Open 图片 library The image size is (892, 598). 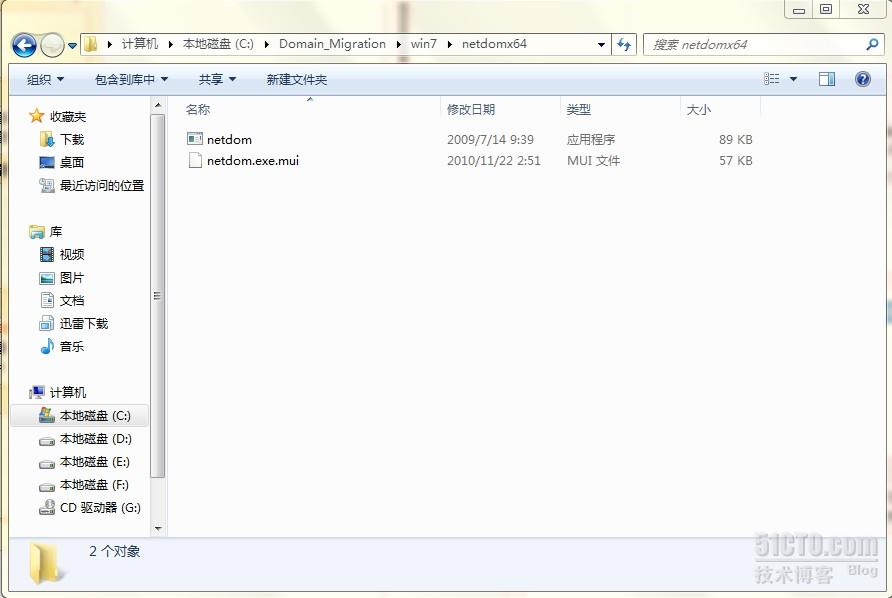[x=72, y=278]
